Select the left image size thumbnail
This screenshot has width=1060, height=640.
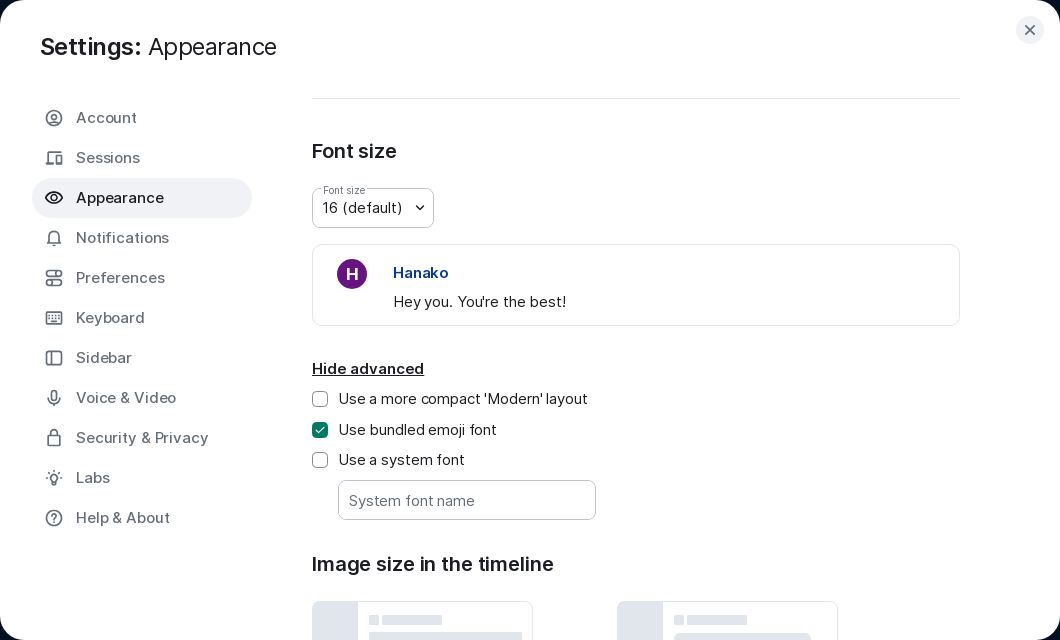422,620
